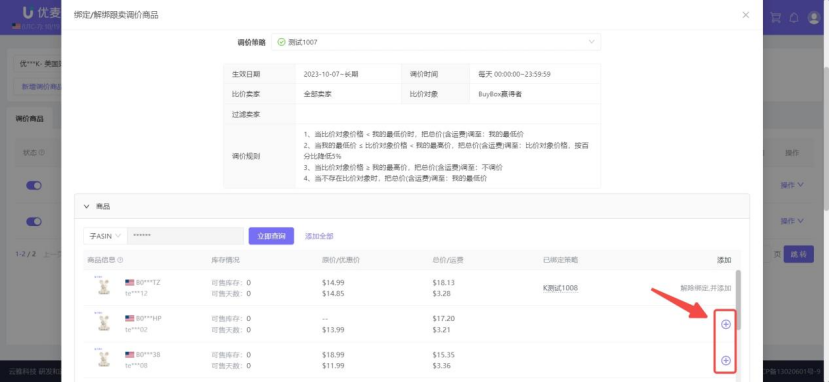
Task: Click the 库存情况 column header
Action: click(225, 260)
